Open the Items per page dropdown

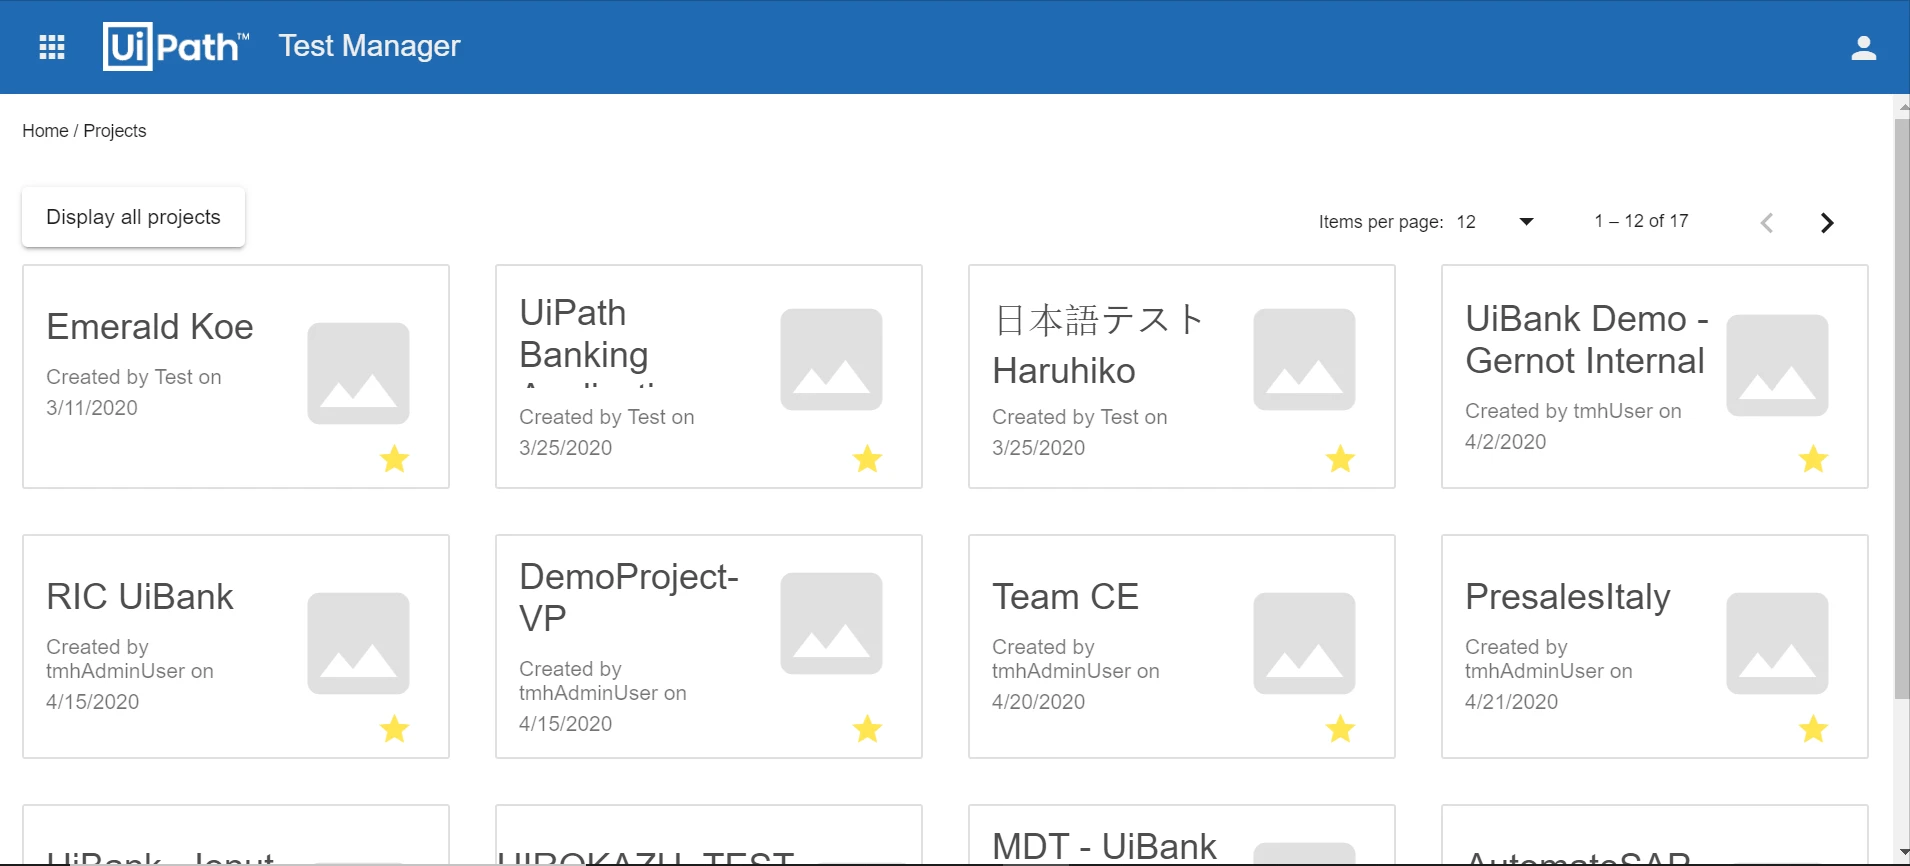point(1495,222)
